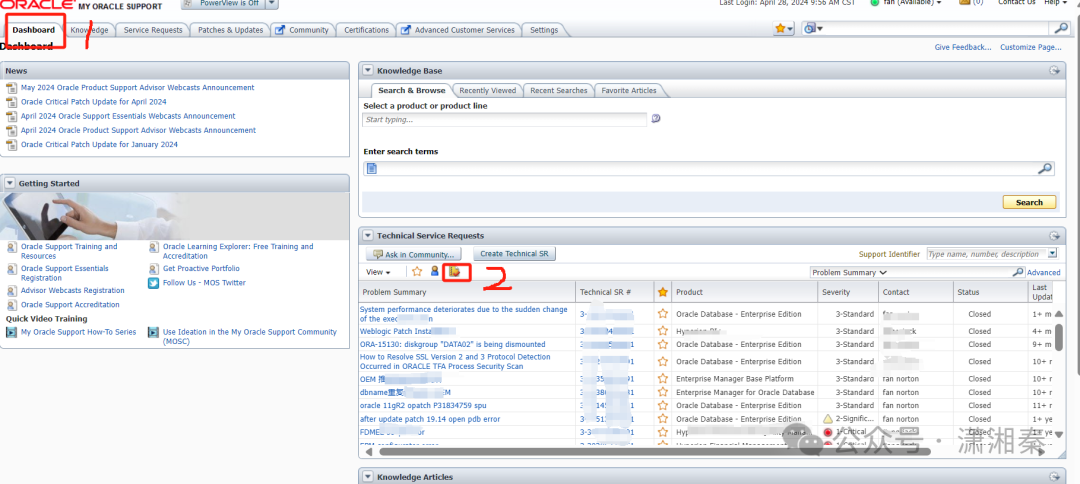Open the Settings tab

[x=544, y=30]
